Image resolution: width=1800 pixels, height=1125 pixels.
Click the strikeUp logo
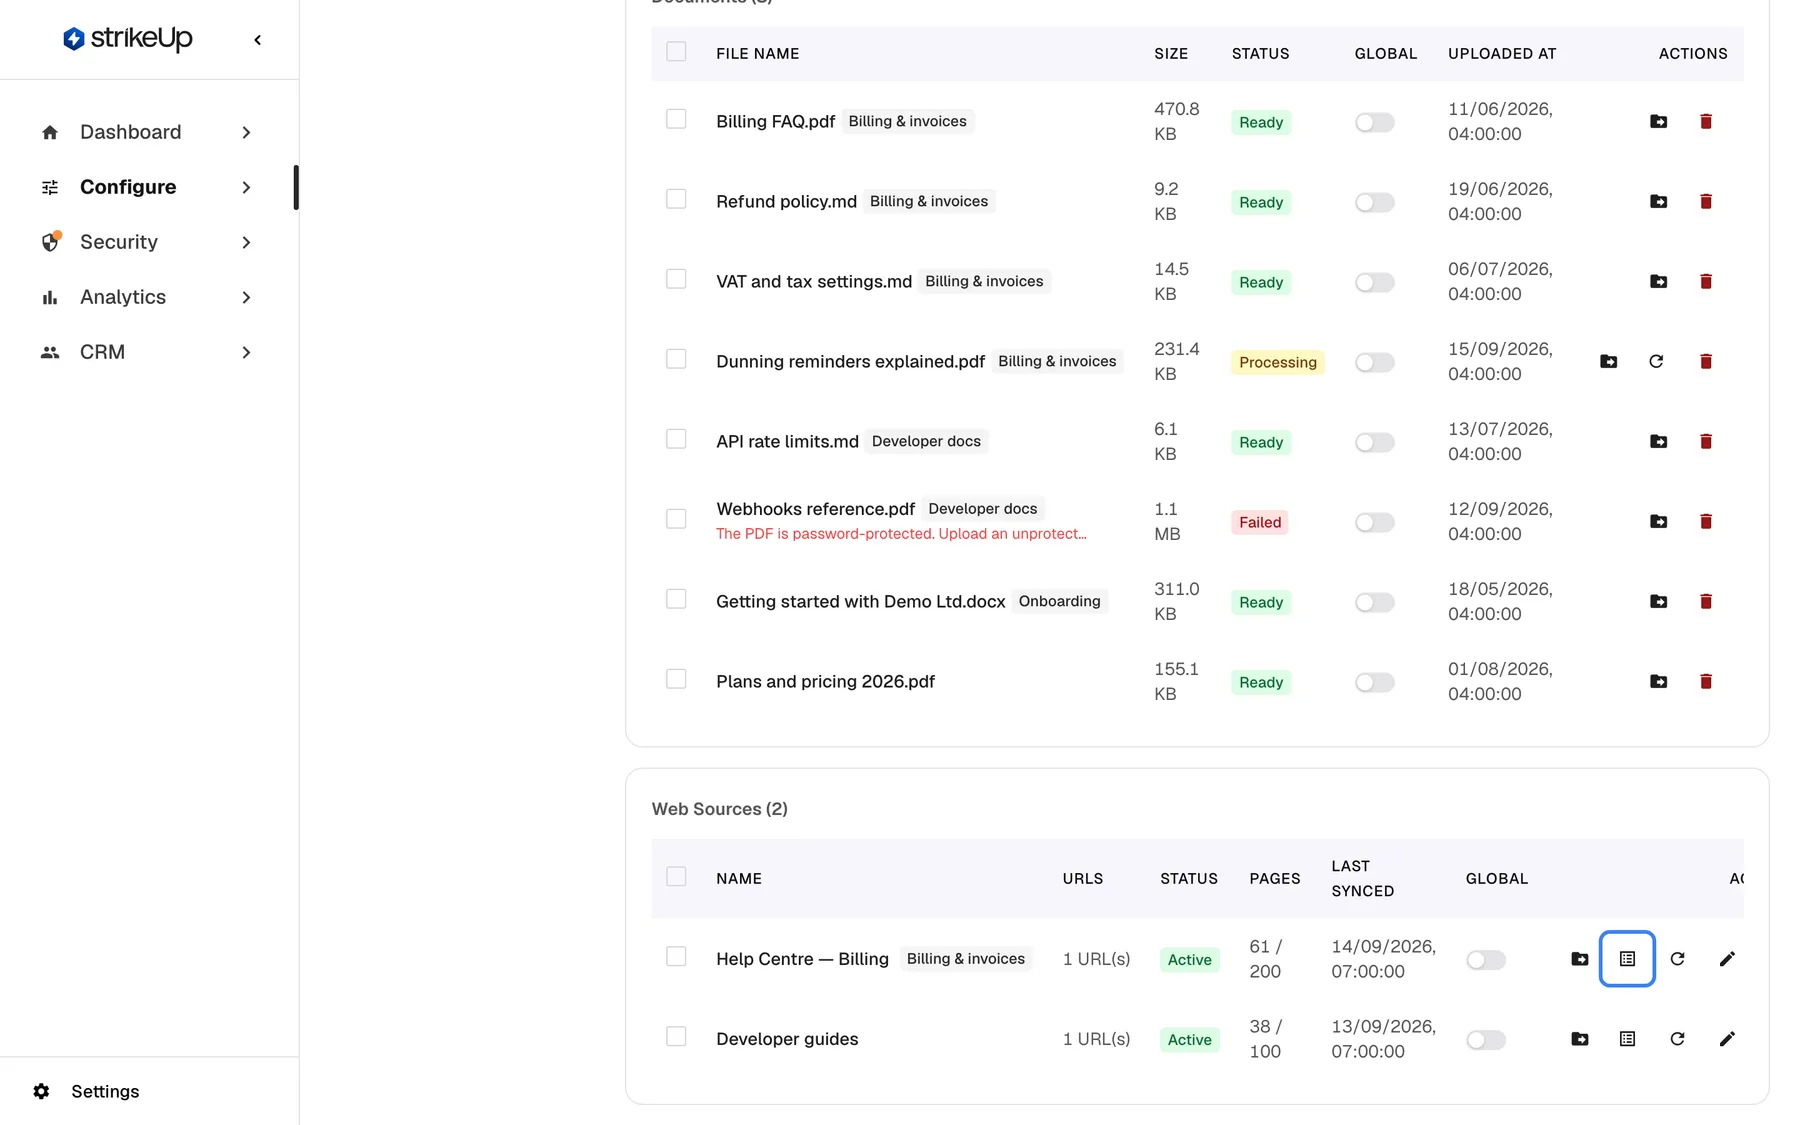pyautogui.click(x=128, y=39)
